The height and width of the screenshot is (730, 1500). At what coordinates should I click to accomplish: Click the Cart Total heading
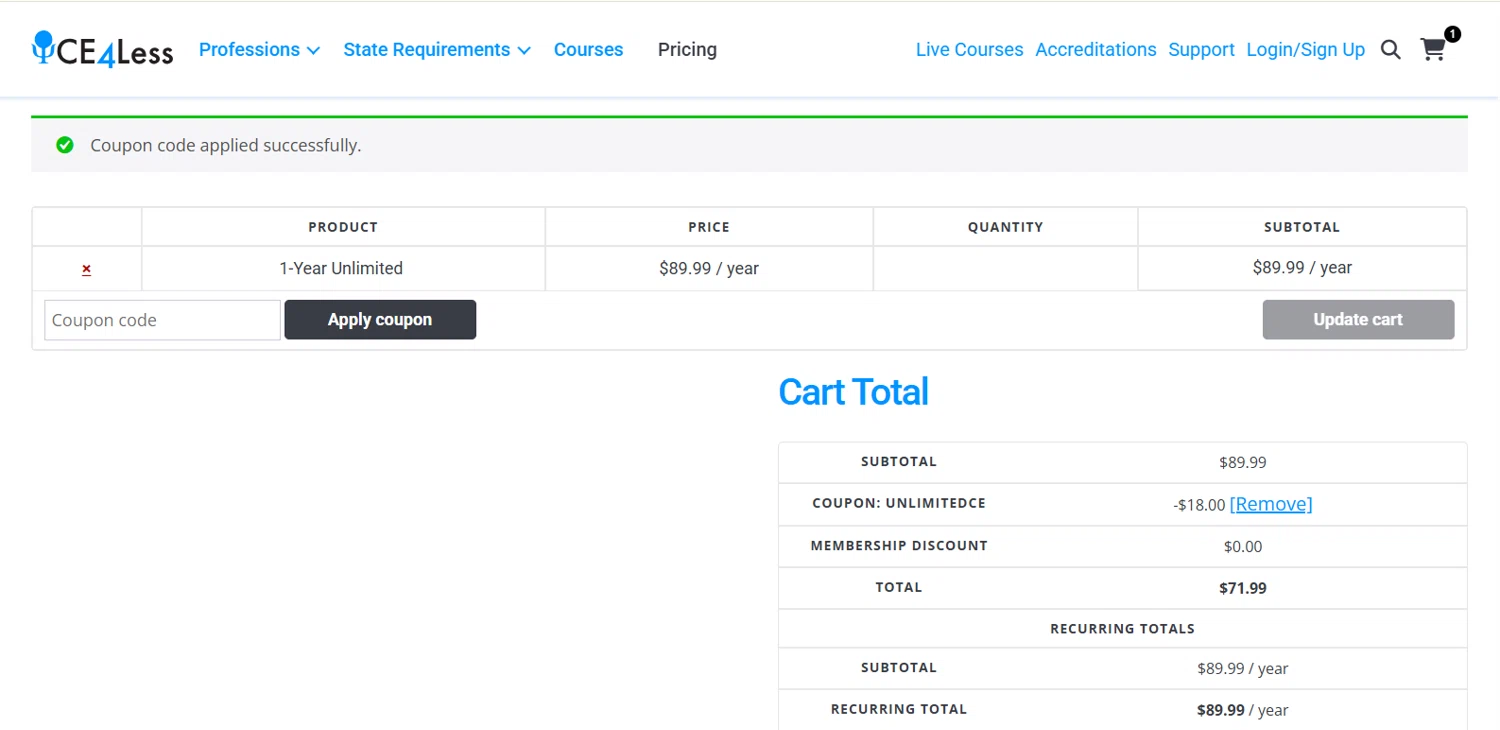pos(853,392)
